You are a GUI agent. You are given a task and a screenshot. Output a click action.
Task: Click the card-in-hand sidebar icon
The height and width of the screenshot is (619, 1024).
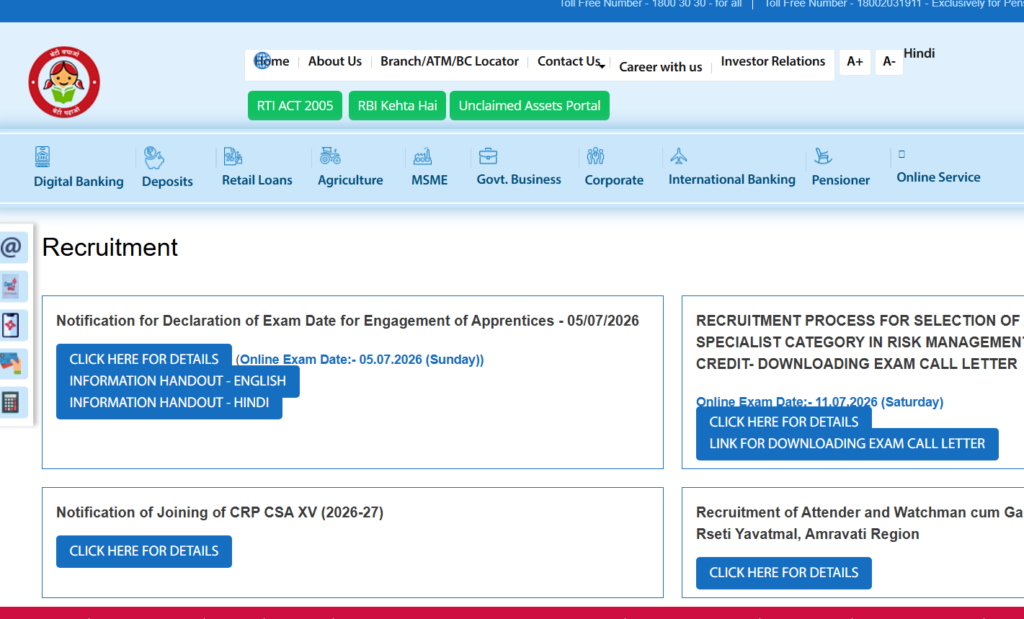click(x=12, y=363)
